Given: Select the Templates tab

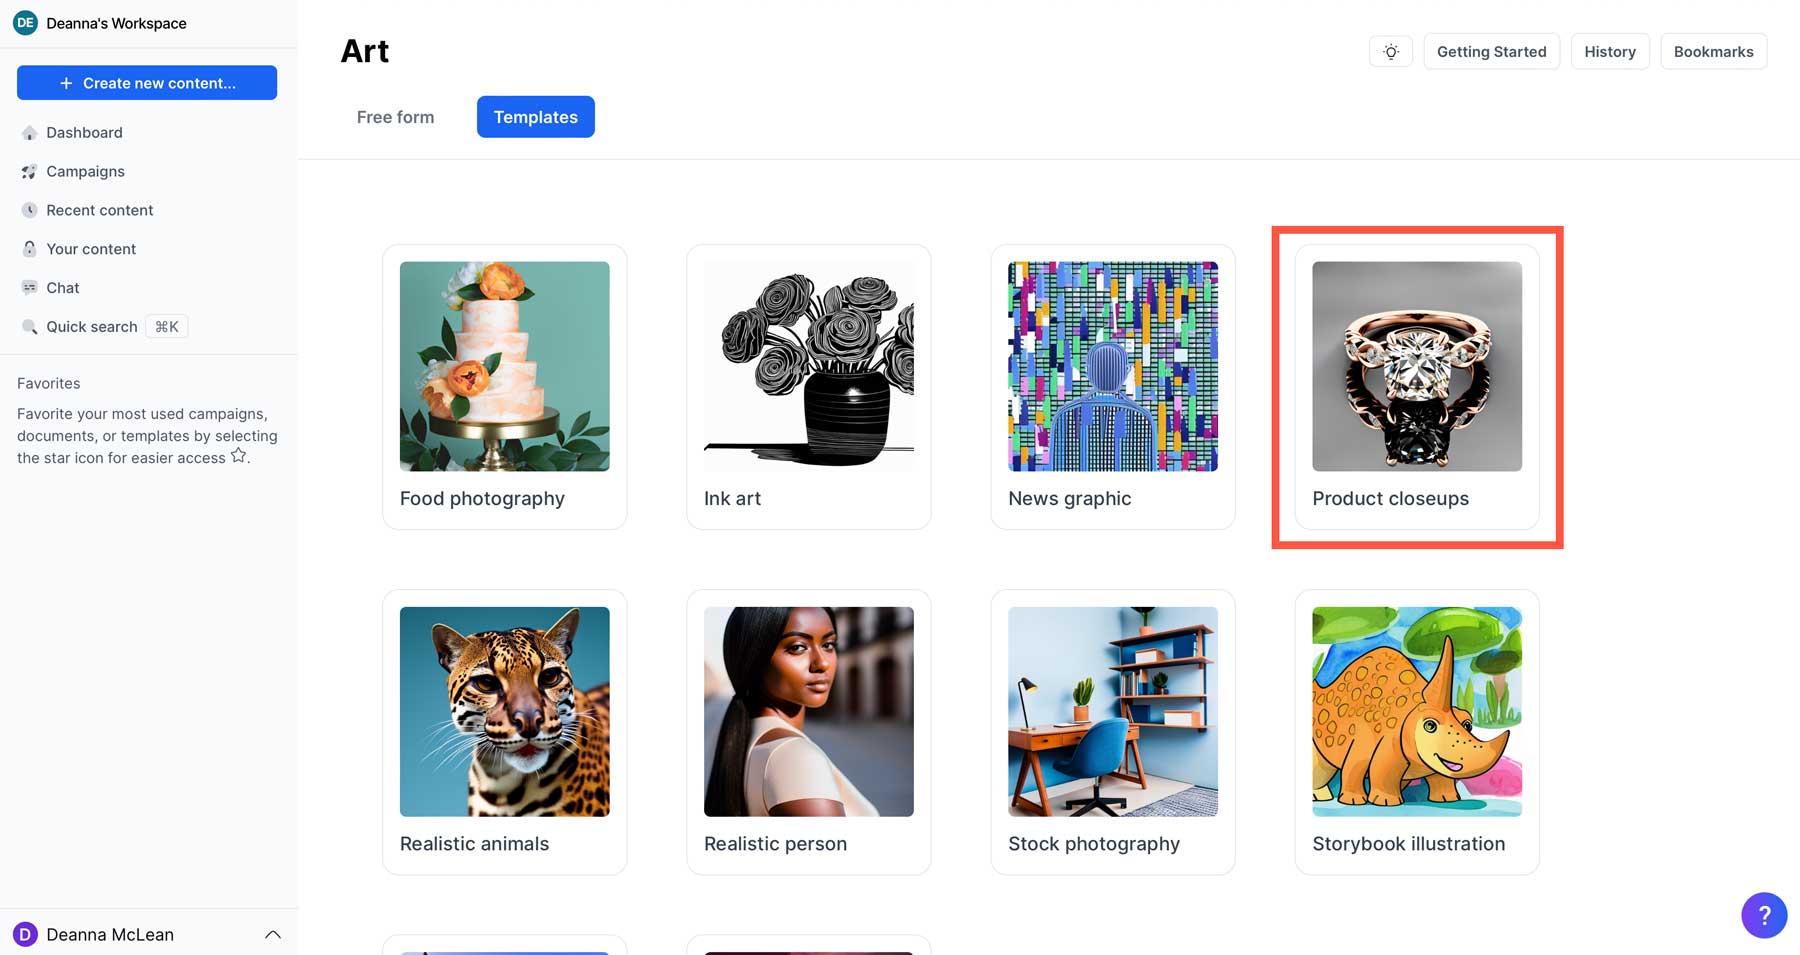Looking at the screenshot, I should (x=535, y=117).
